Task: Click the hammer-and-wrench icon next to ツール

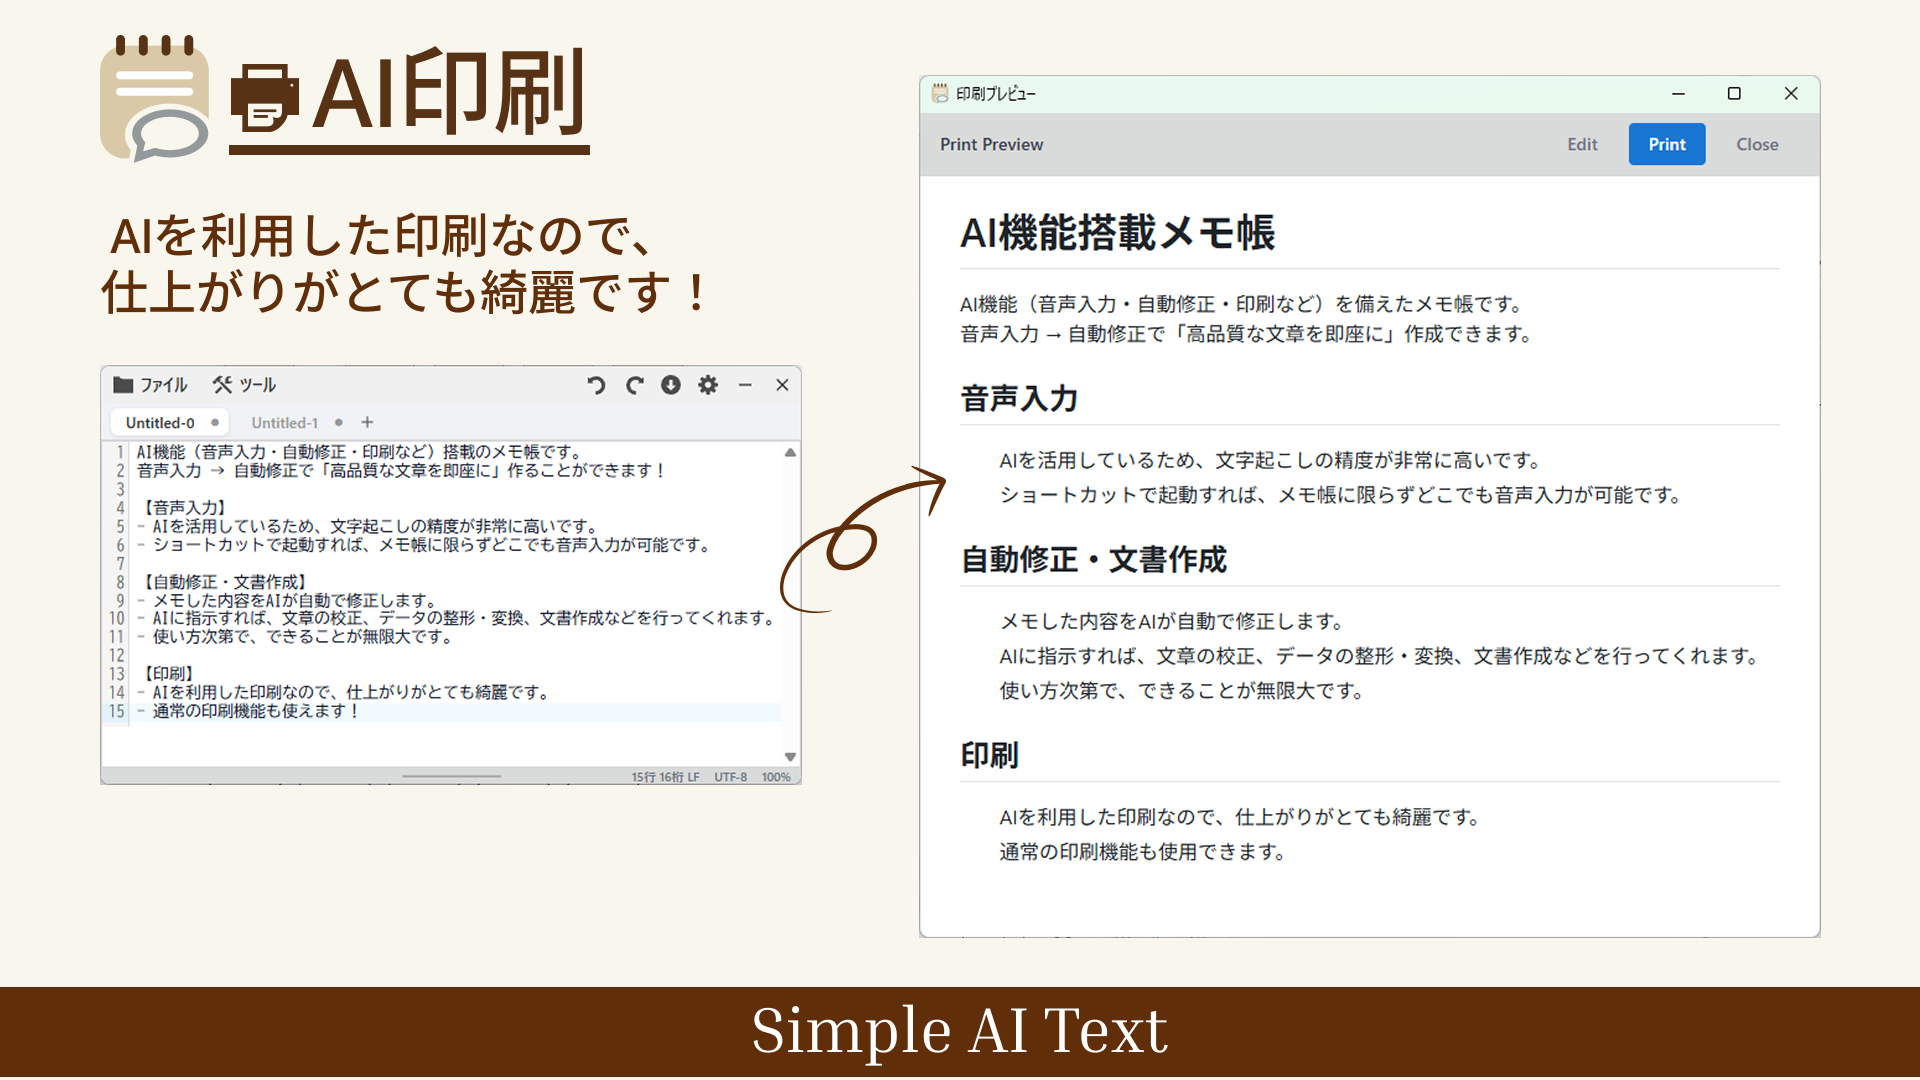Action: click(220, 385)
